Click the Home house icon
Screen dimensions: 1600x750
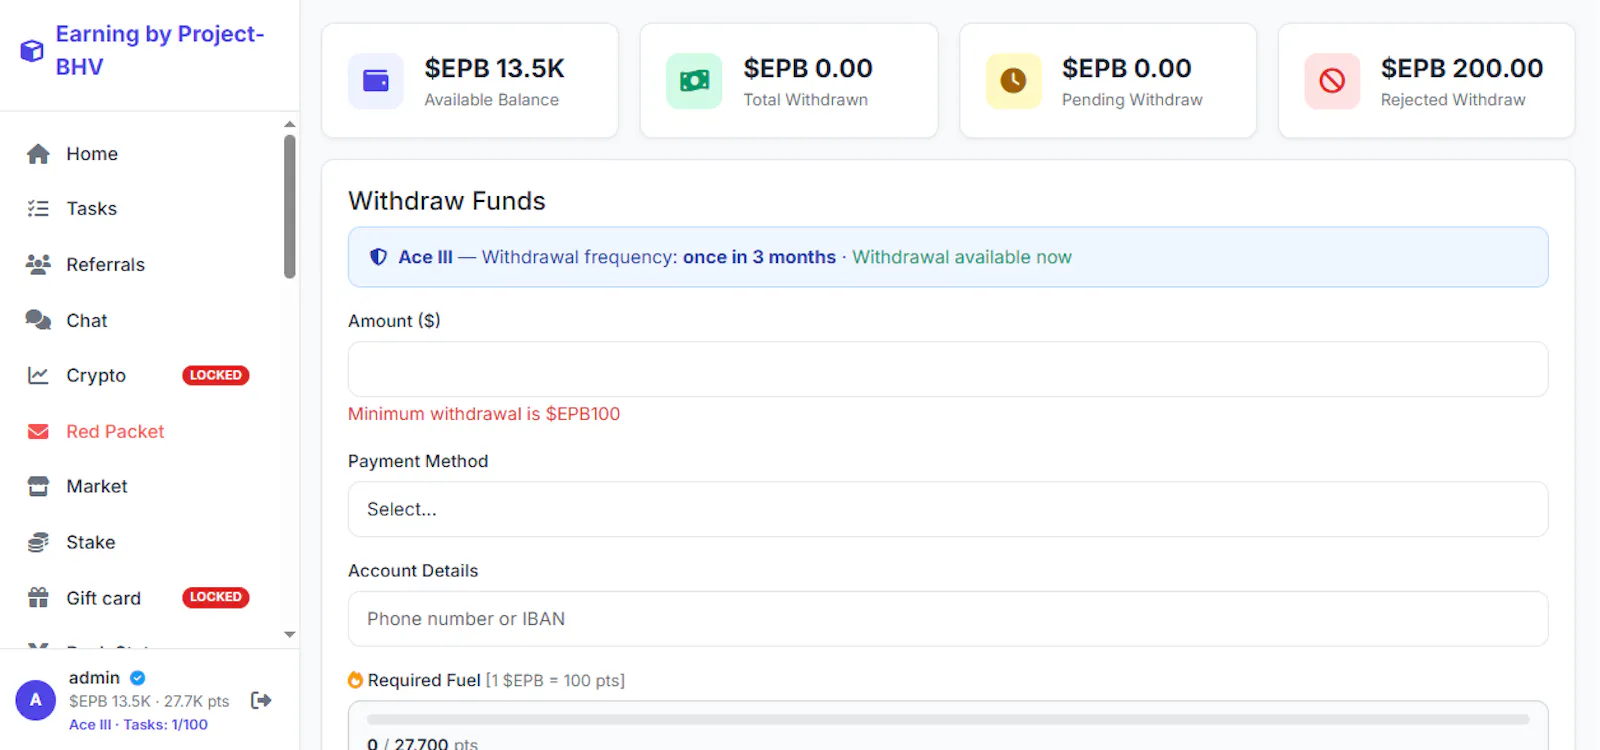pos(38,154)
